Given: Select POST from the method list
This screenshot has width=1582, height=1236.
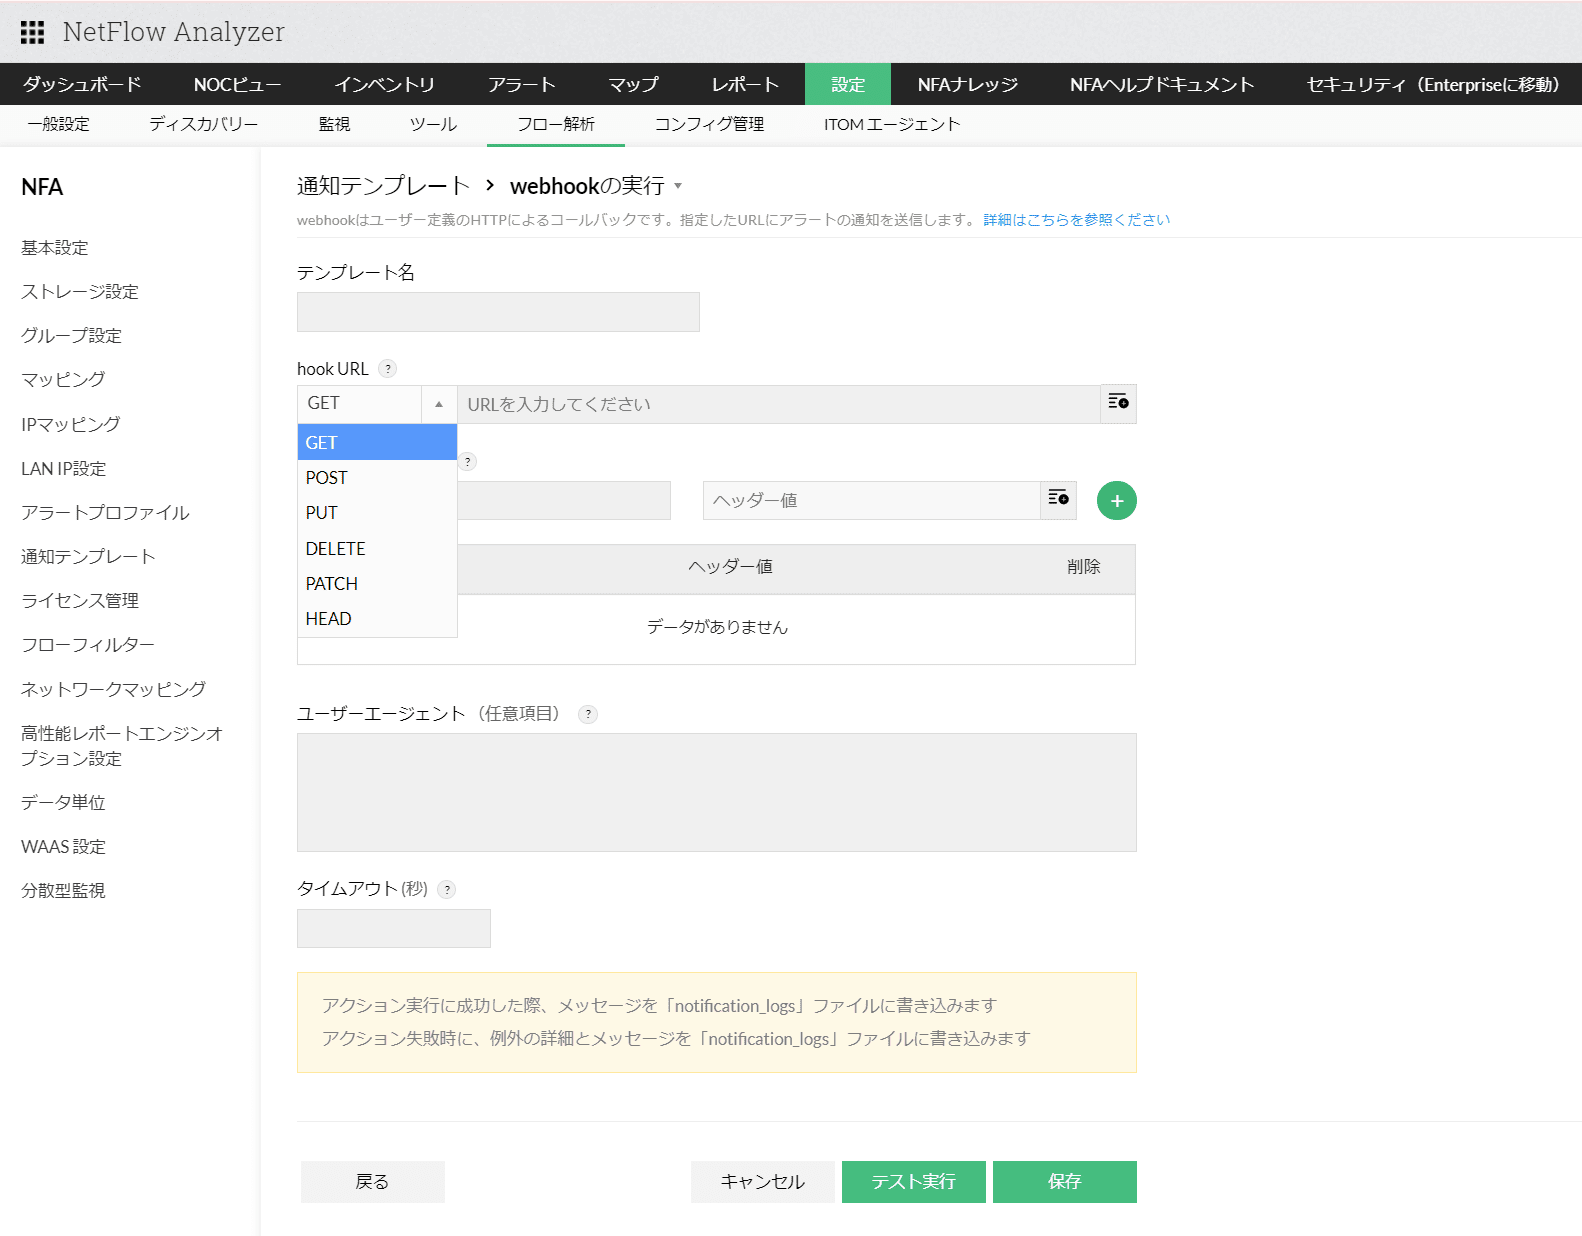Looking at the screenshot, I should (x=327, y=478).
